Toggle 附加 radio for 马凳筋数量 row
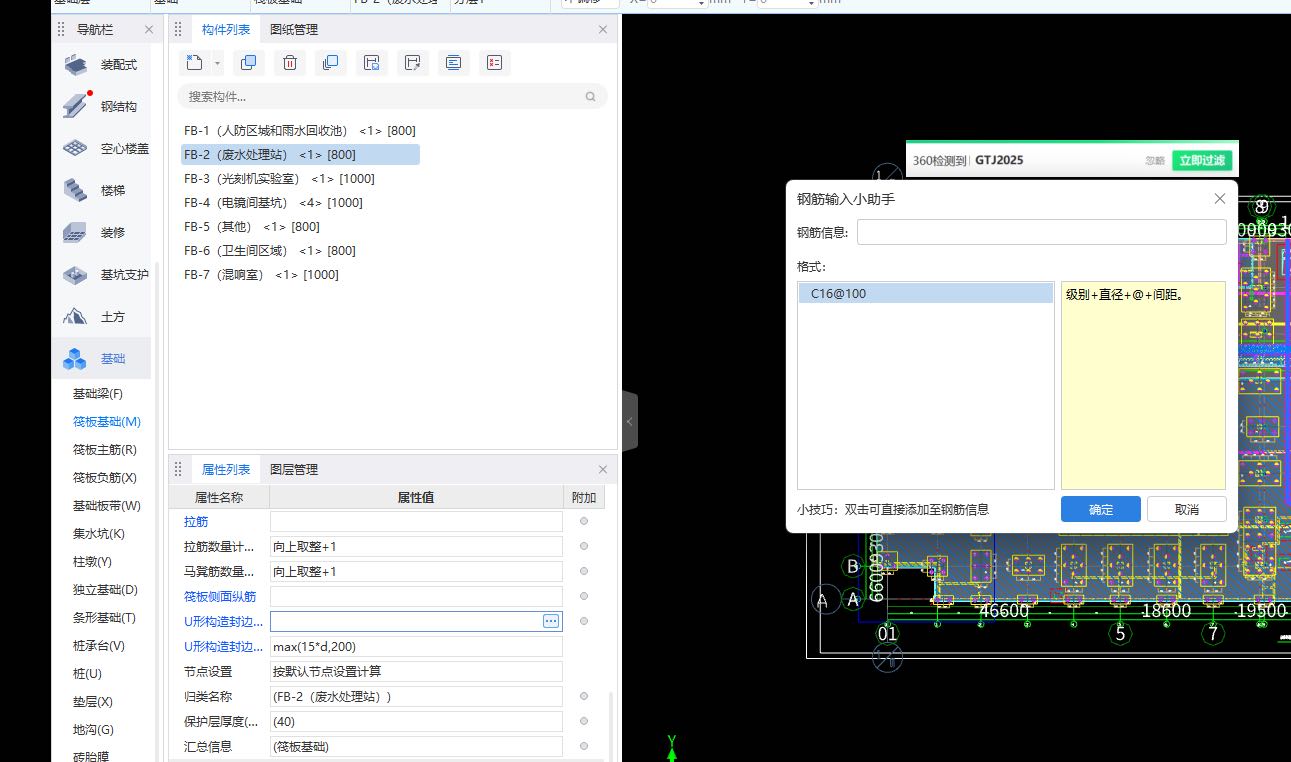 tap(584, 571)
